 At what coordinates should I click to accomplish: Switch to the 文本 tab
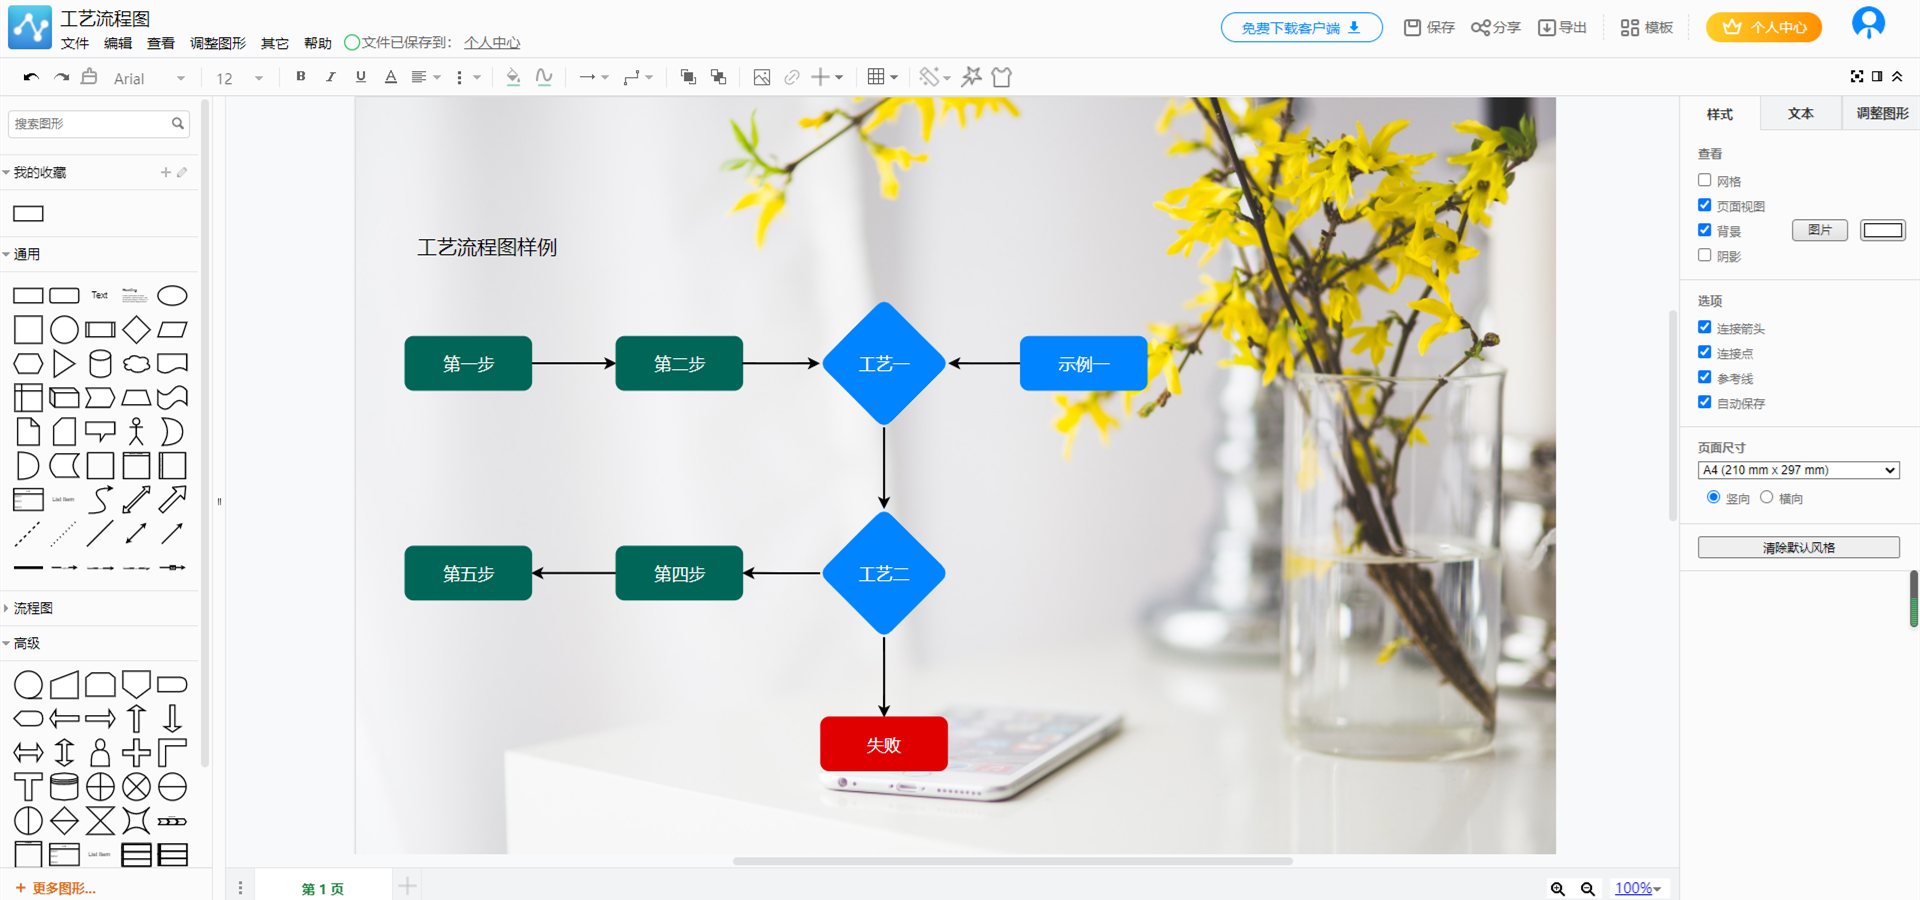pos(1800,114)
